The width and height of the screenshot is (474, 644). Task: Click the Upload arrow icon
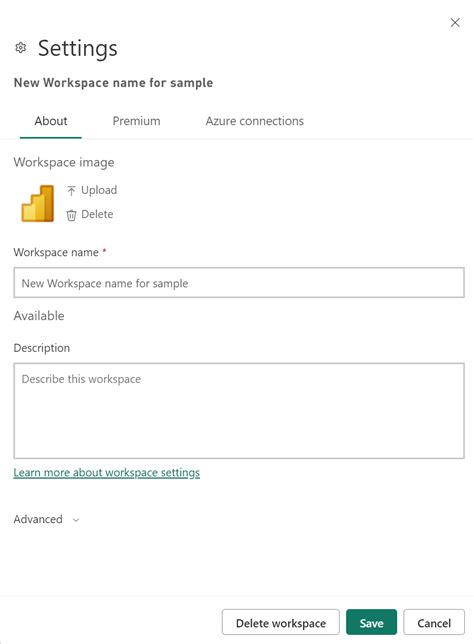pyautogui.click(x=71, y=191)
